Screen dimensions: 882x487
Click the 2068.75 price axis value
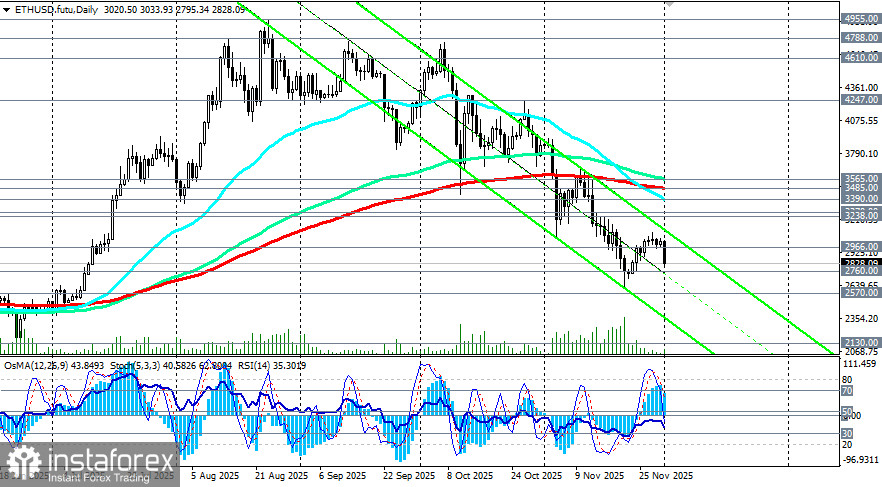[861, 351]
